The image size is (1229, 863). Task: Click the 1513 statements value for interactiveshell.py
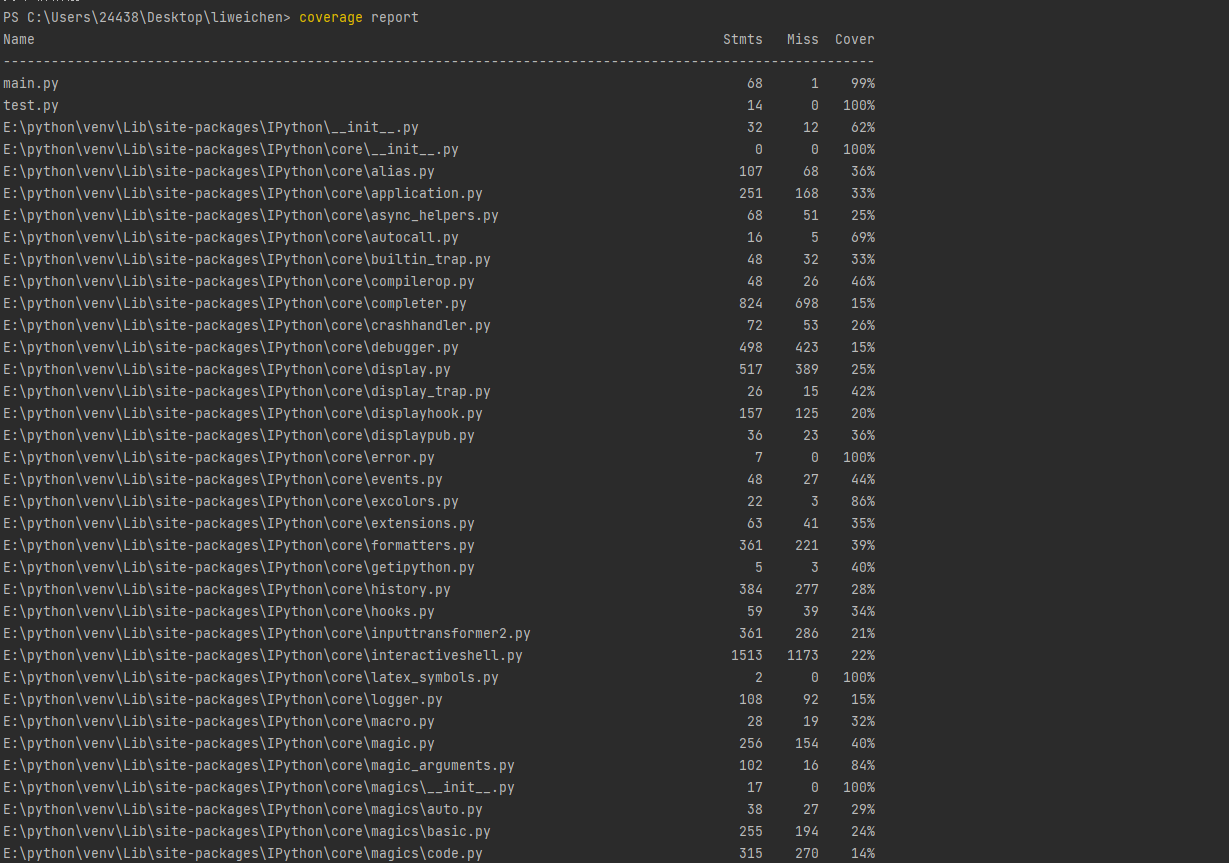747,656
